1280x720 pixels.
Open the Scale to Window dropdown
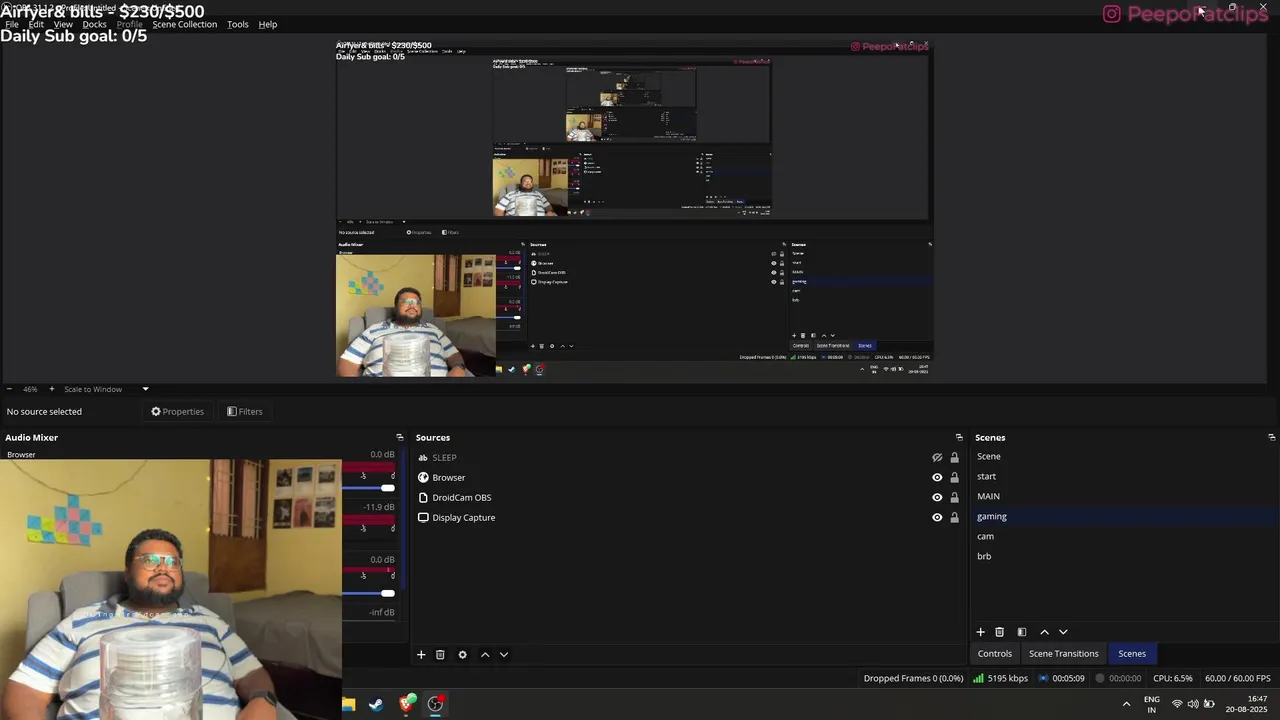pyautogui.click(x=106, y=389)
